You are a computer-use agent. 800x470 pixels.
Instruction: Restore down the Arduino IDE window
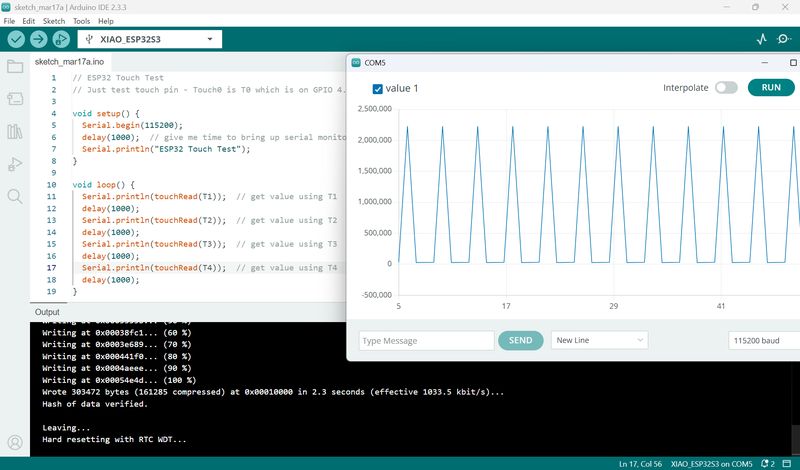pos(755,7)
